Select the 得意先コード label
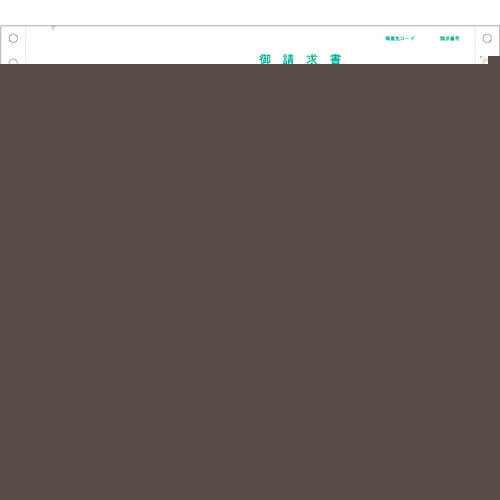Viewport: 500px width, 500px height. click(400, 38)
